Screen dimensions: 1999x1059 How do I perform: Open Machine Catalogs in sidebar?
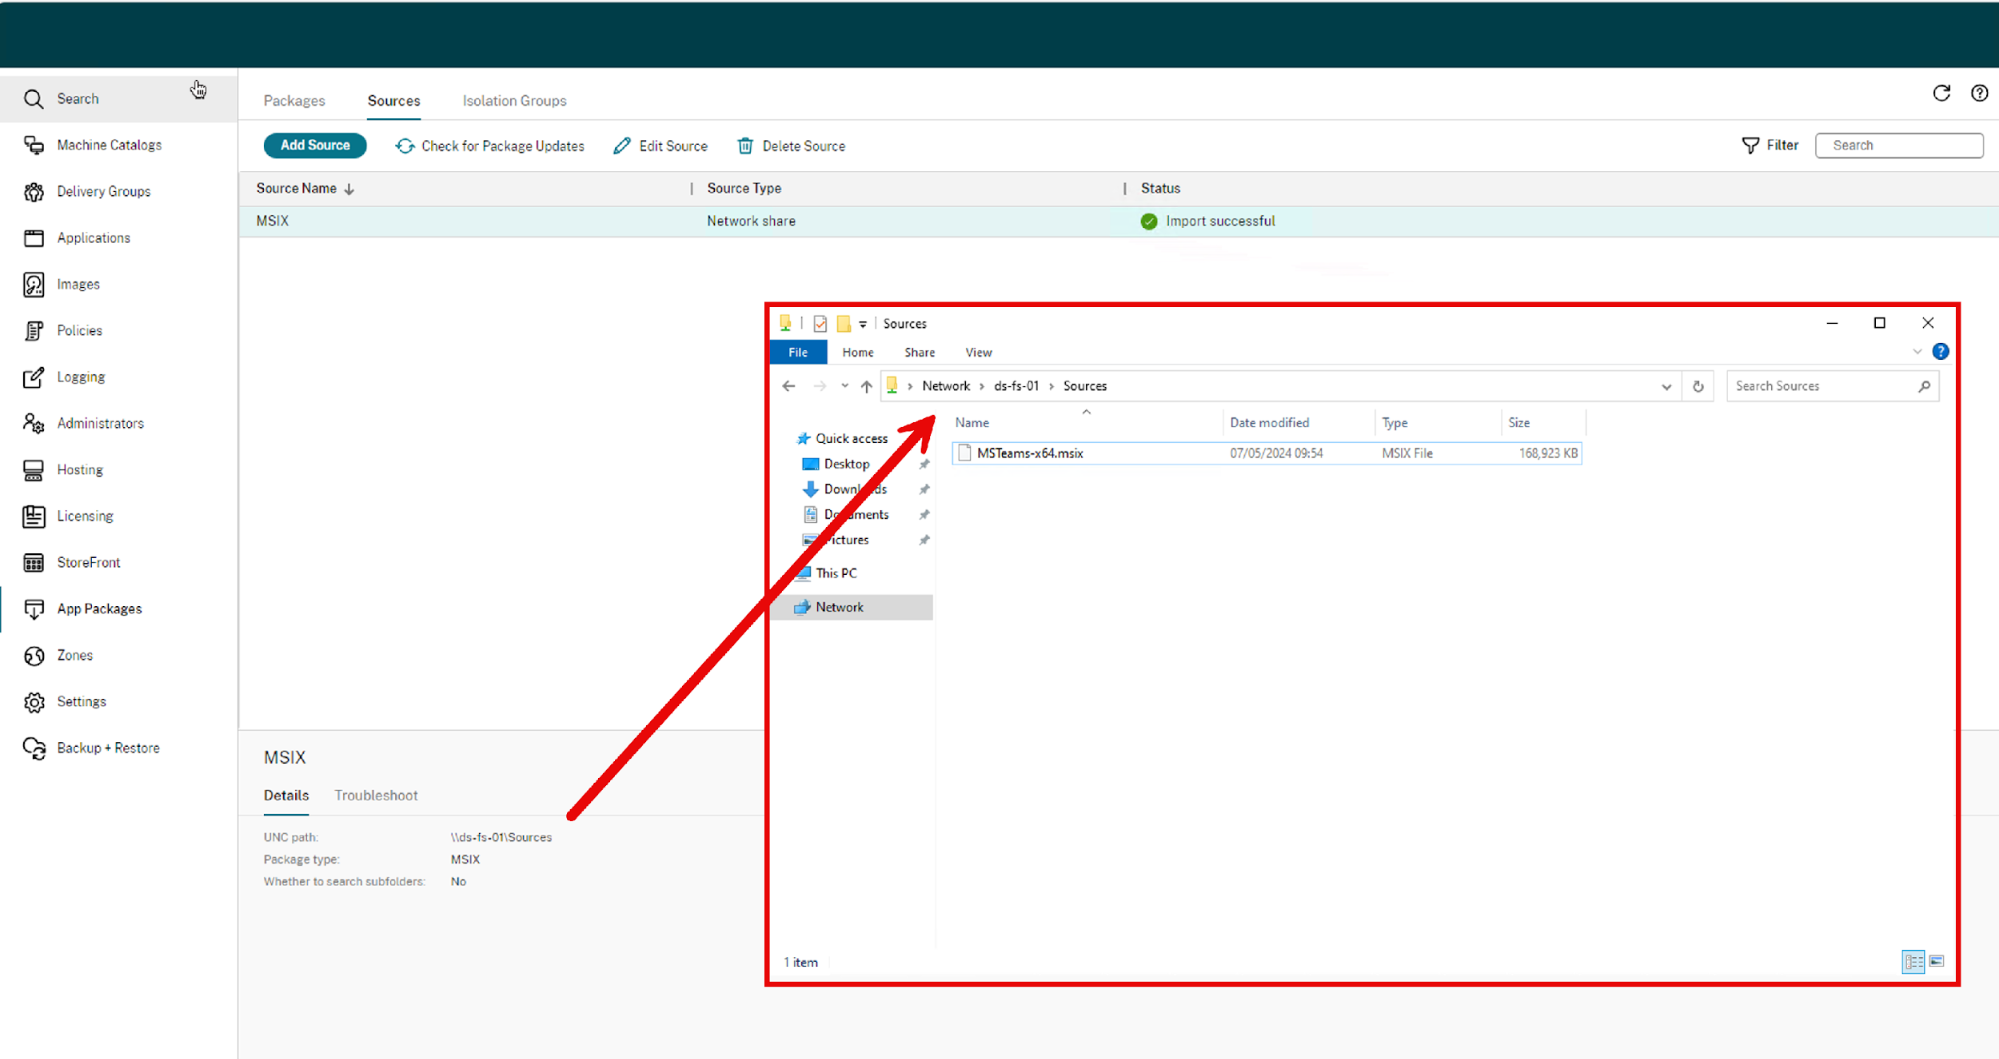click(109, 145)
